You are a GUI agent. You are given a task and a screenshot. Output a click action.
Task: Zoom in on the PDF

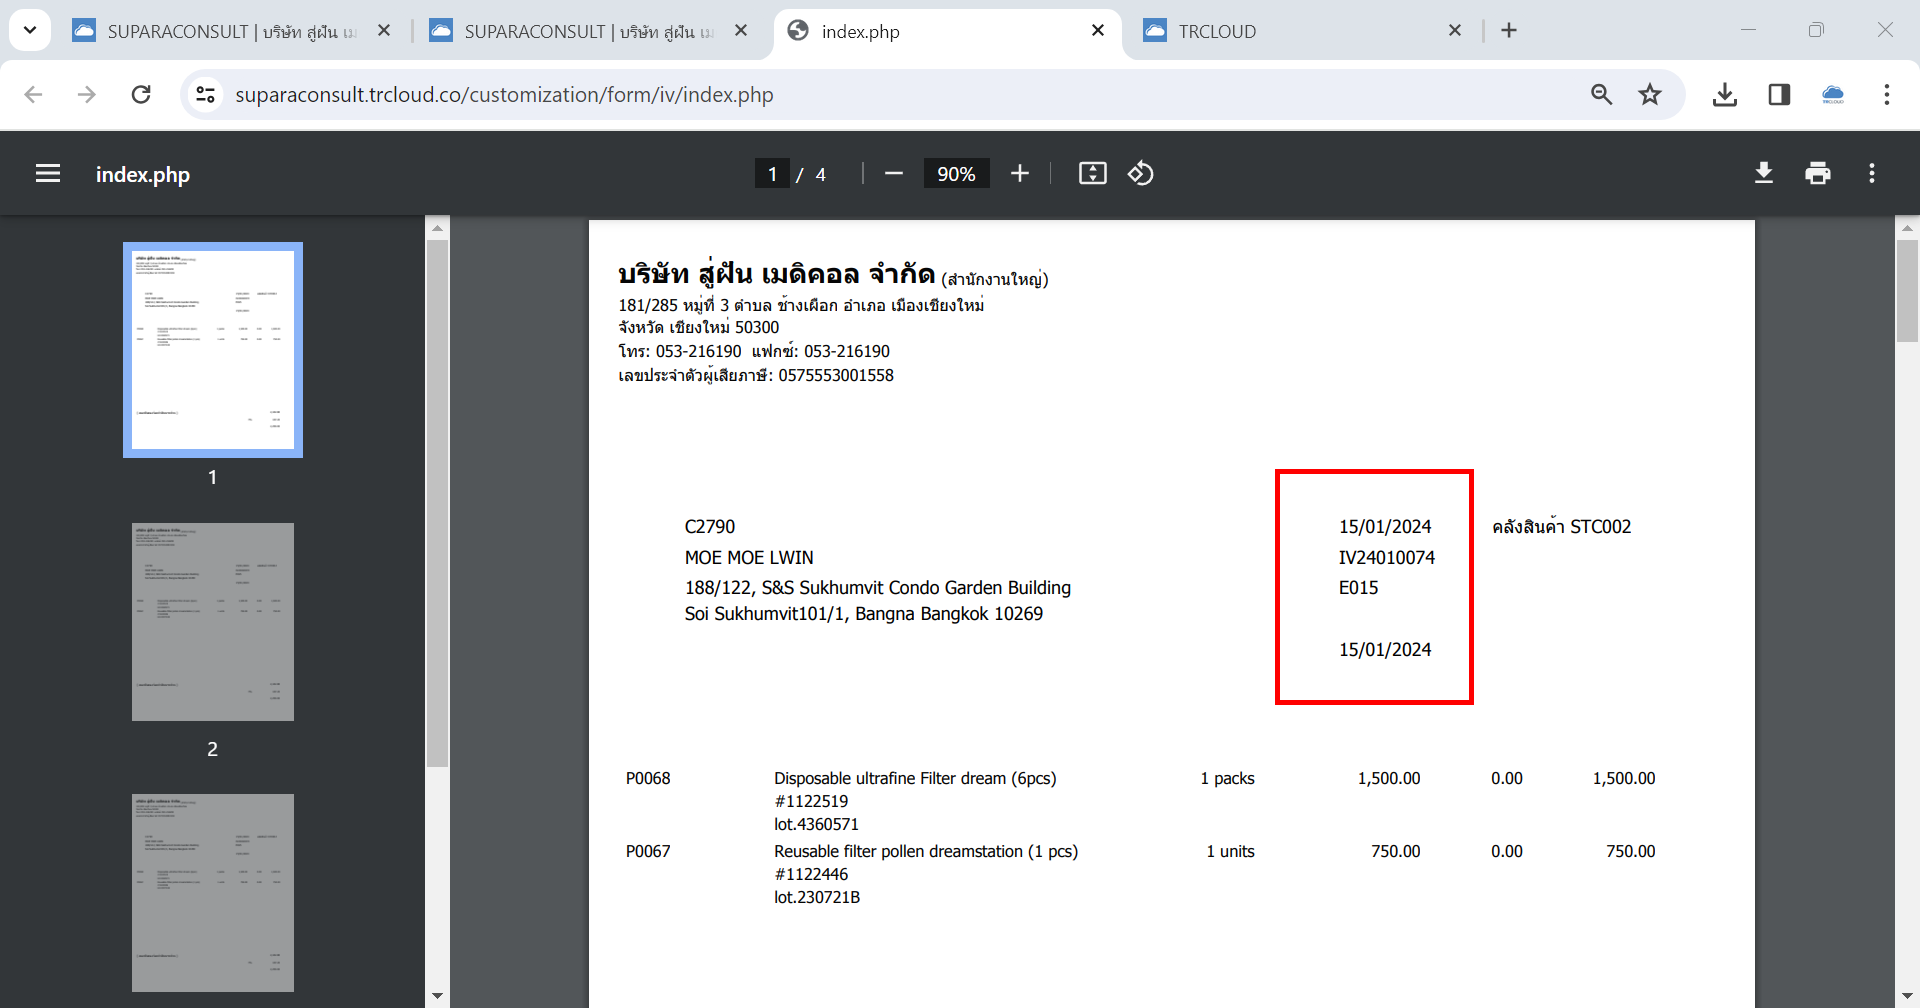tap(1020, 174)
